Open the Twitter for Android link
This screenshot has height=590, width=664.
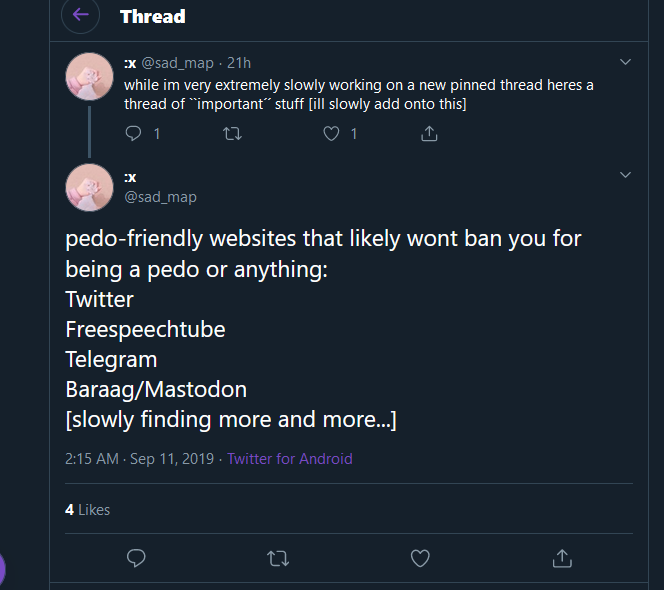point(290,459)
